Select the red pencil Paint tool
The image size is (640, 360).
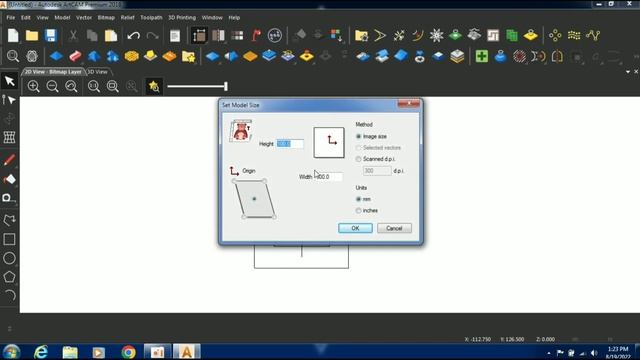[9, 160]
